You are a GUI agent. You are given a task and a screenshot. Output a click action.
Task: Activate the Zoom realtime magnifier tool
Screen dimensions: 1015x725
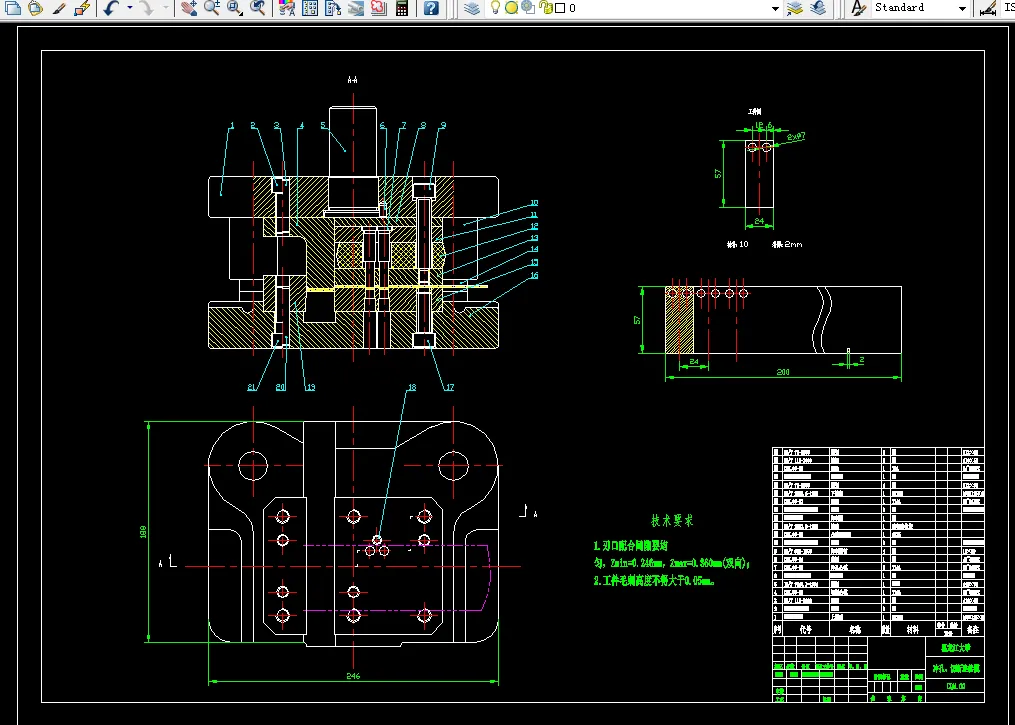(212, 8)
